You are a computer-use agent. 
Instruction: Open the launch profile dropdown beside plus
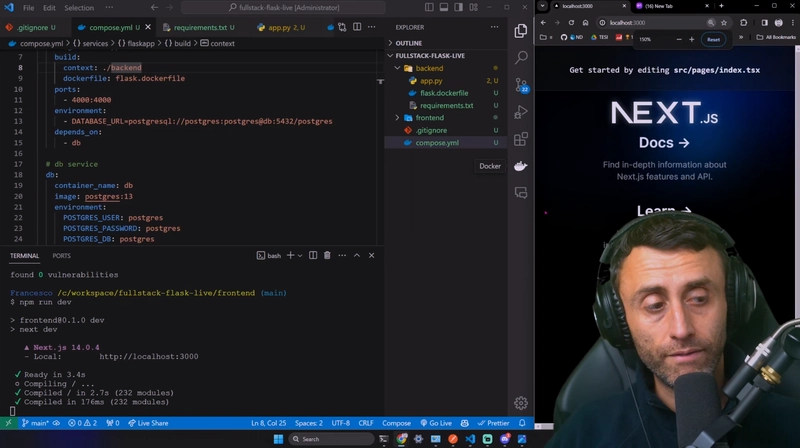pos(300,255)
